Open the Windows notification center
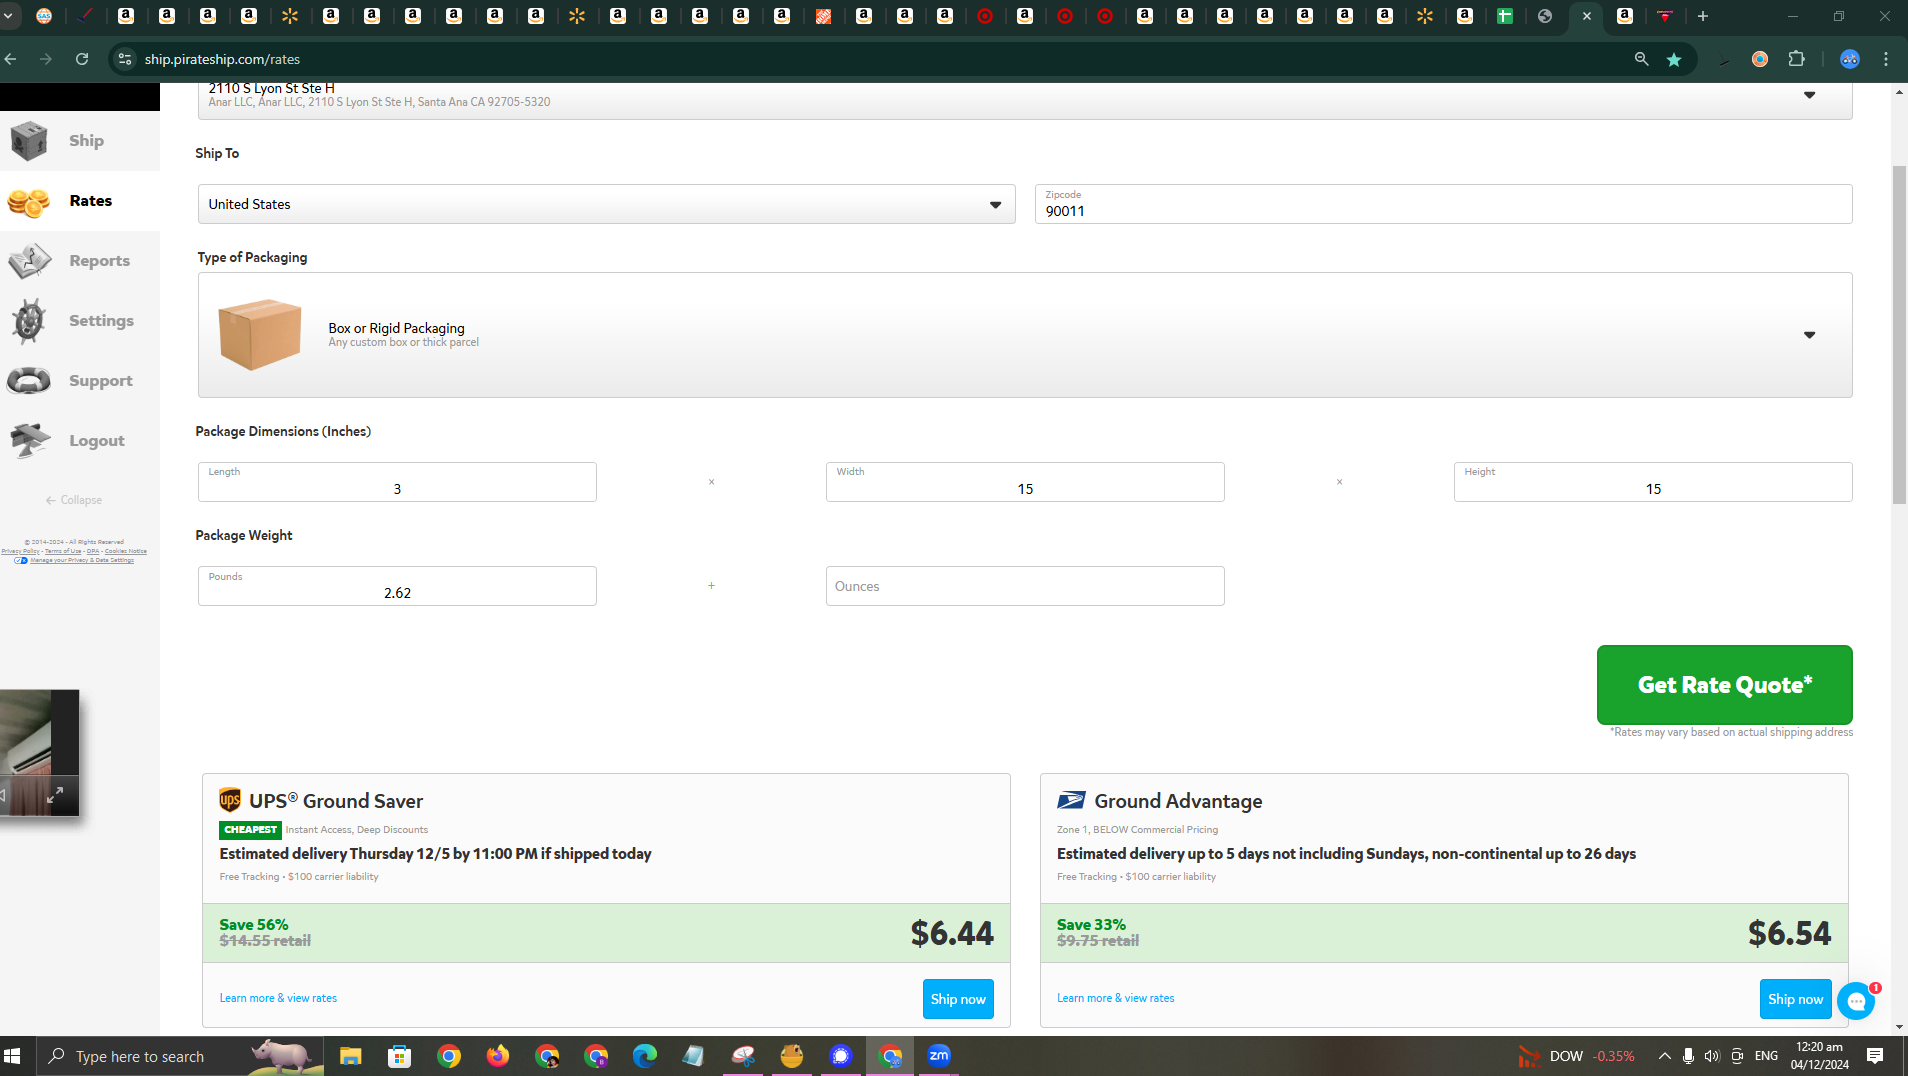The image size is (1908, 1076). (1875, 1056)
